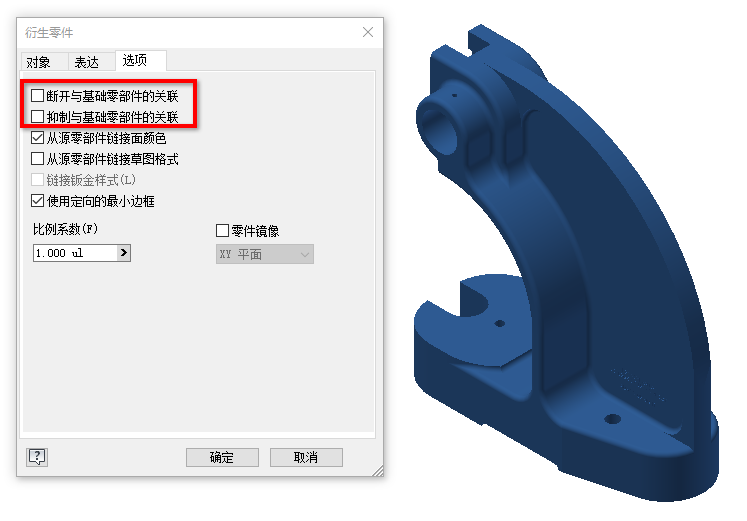747x521 pixels.
Task: Click the 确定 button
Action: click(222, 458)
